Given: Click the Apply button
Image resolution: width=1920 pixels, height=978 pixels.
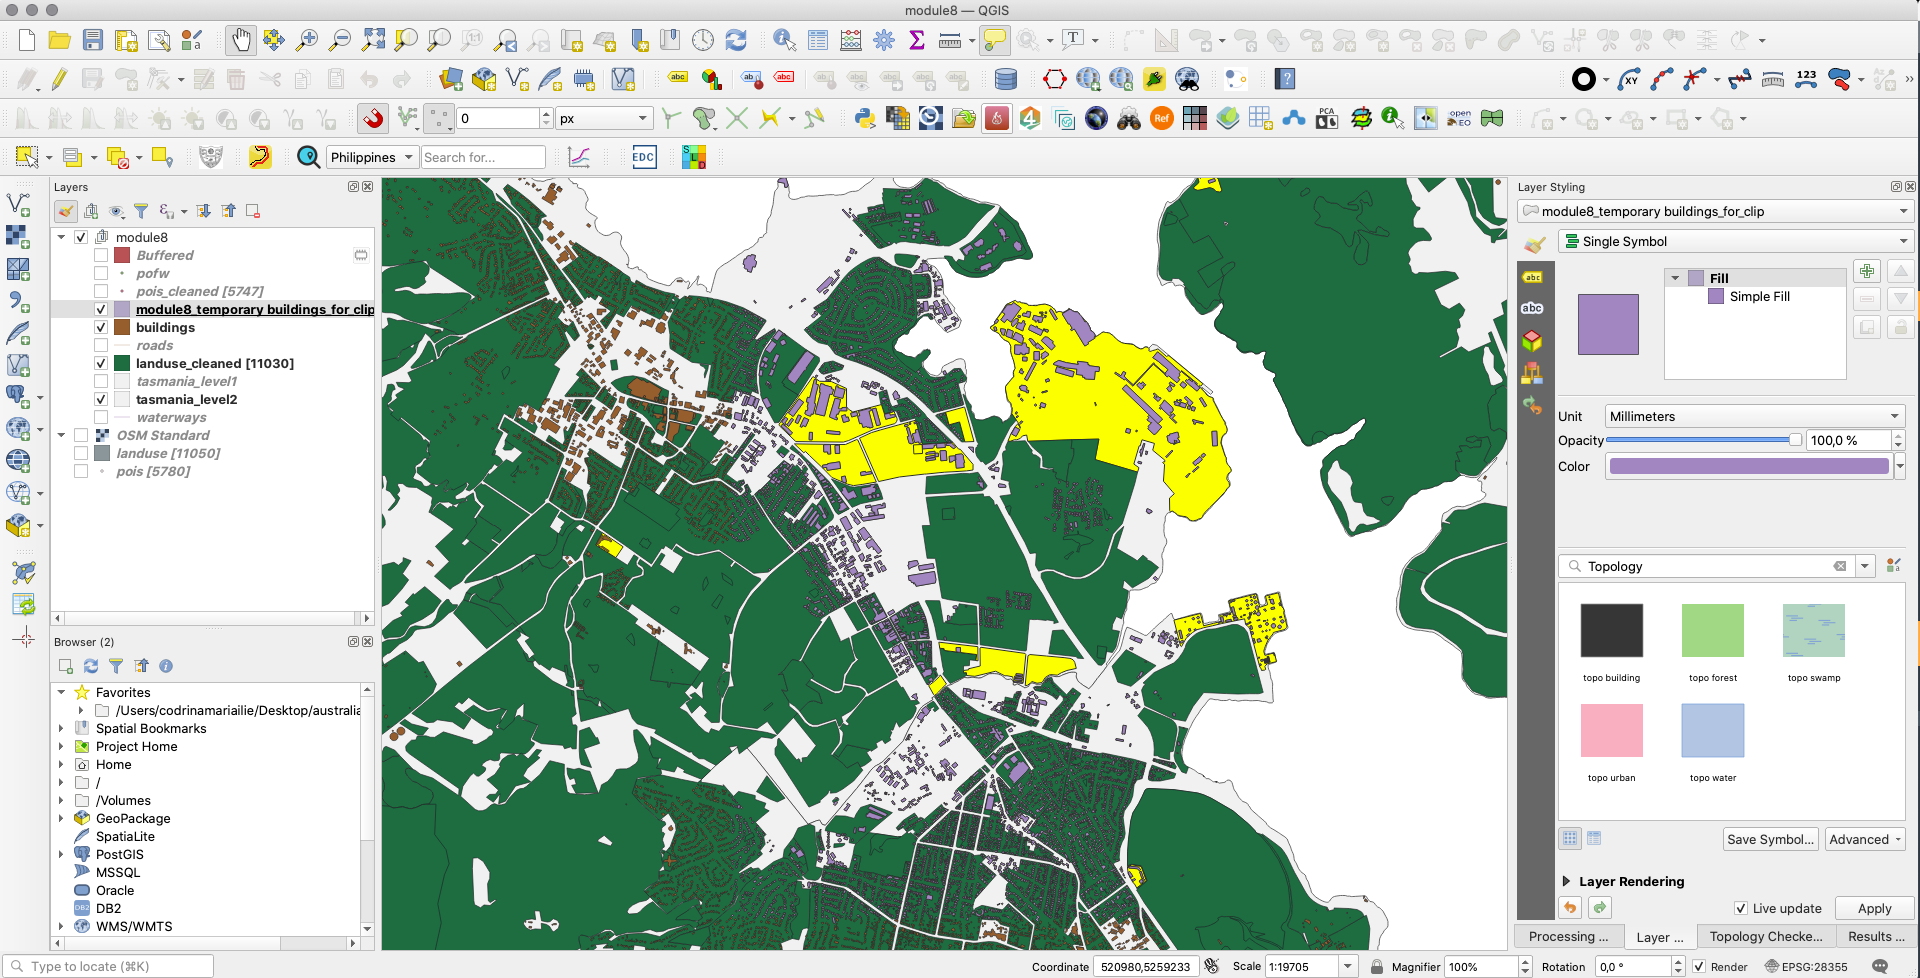Looking at the screenshot, I should click(x=1874, y=908).
